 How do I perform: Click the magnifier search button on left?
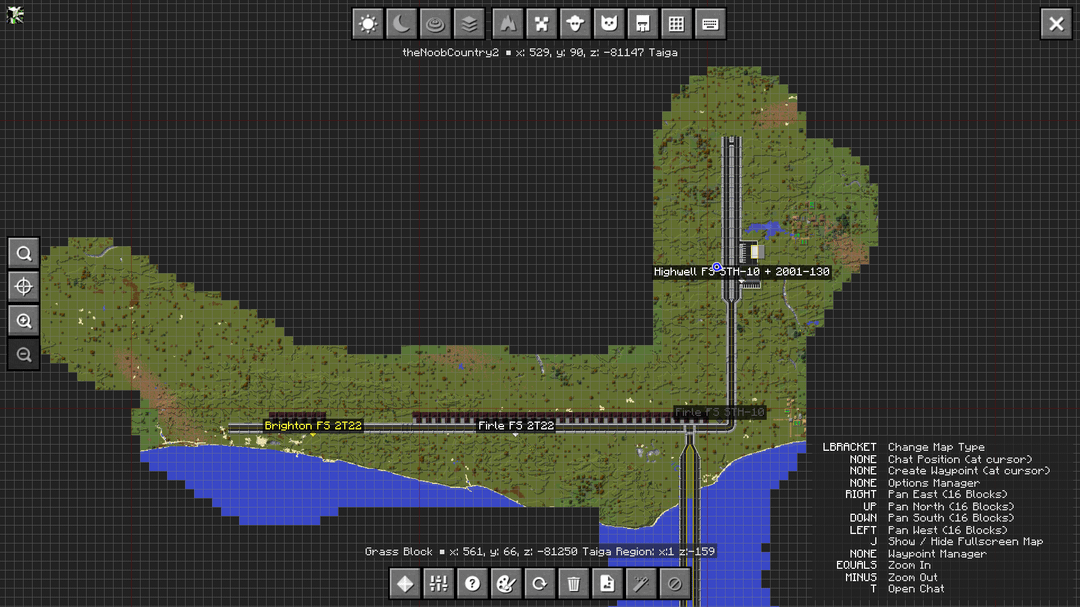[24, 253]
